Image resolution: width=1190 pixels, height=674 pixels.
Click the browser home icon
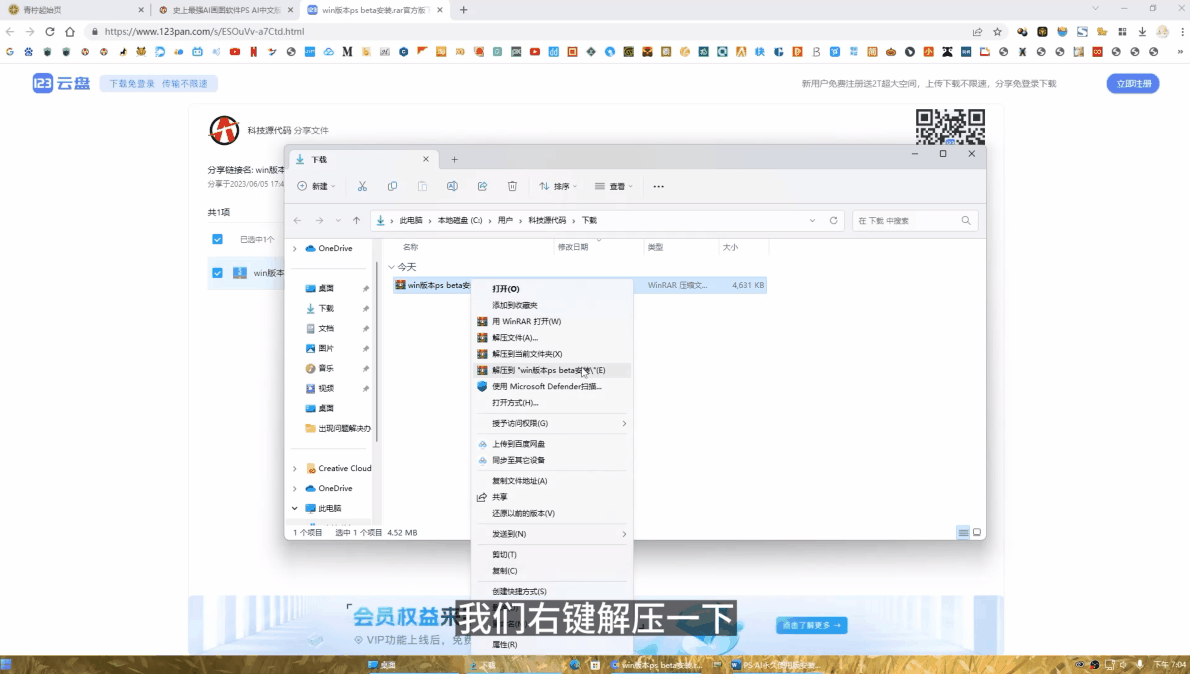click(70, 32)
